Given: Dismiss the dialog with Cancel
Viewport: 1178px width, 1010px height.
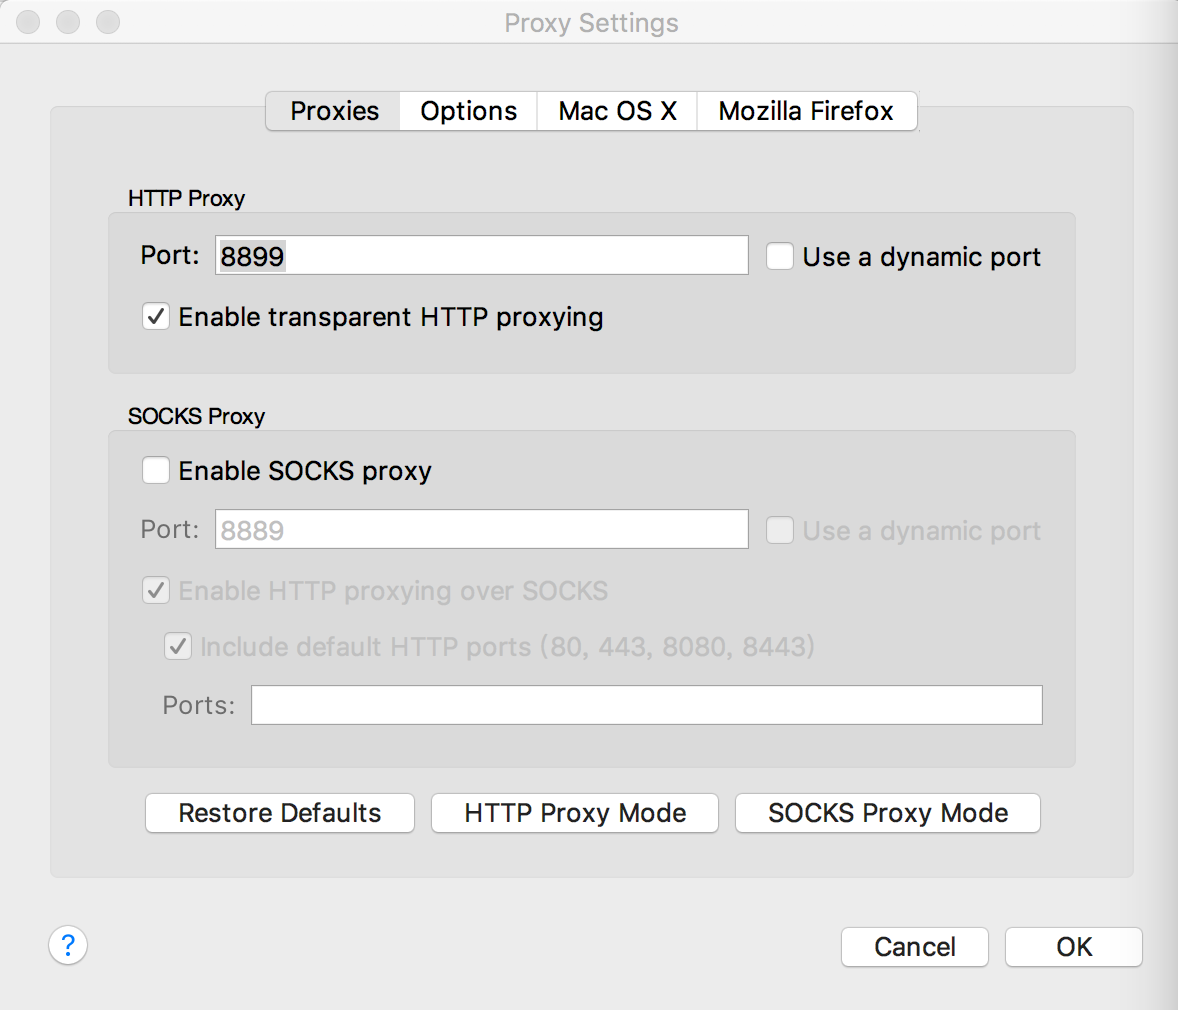Looking at the screenshot, I should pyautogui.click(x=914, y=947).
